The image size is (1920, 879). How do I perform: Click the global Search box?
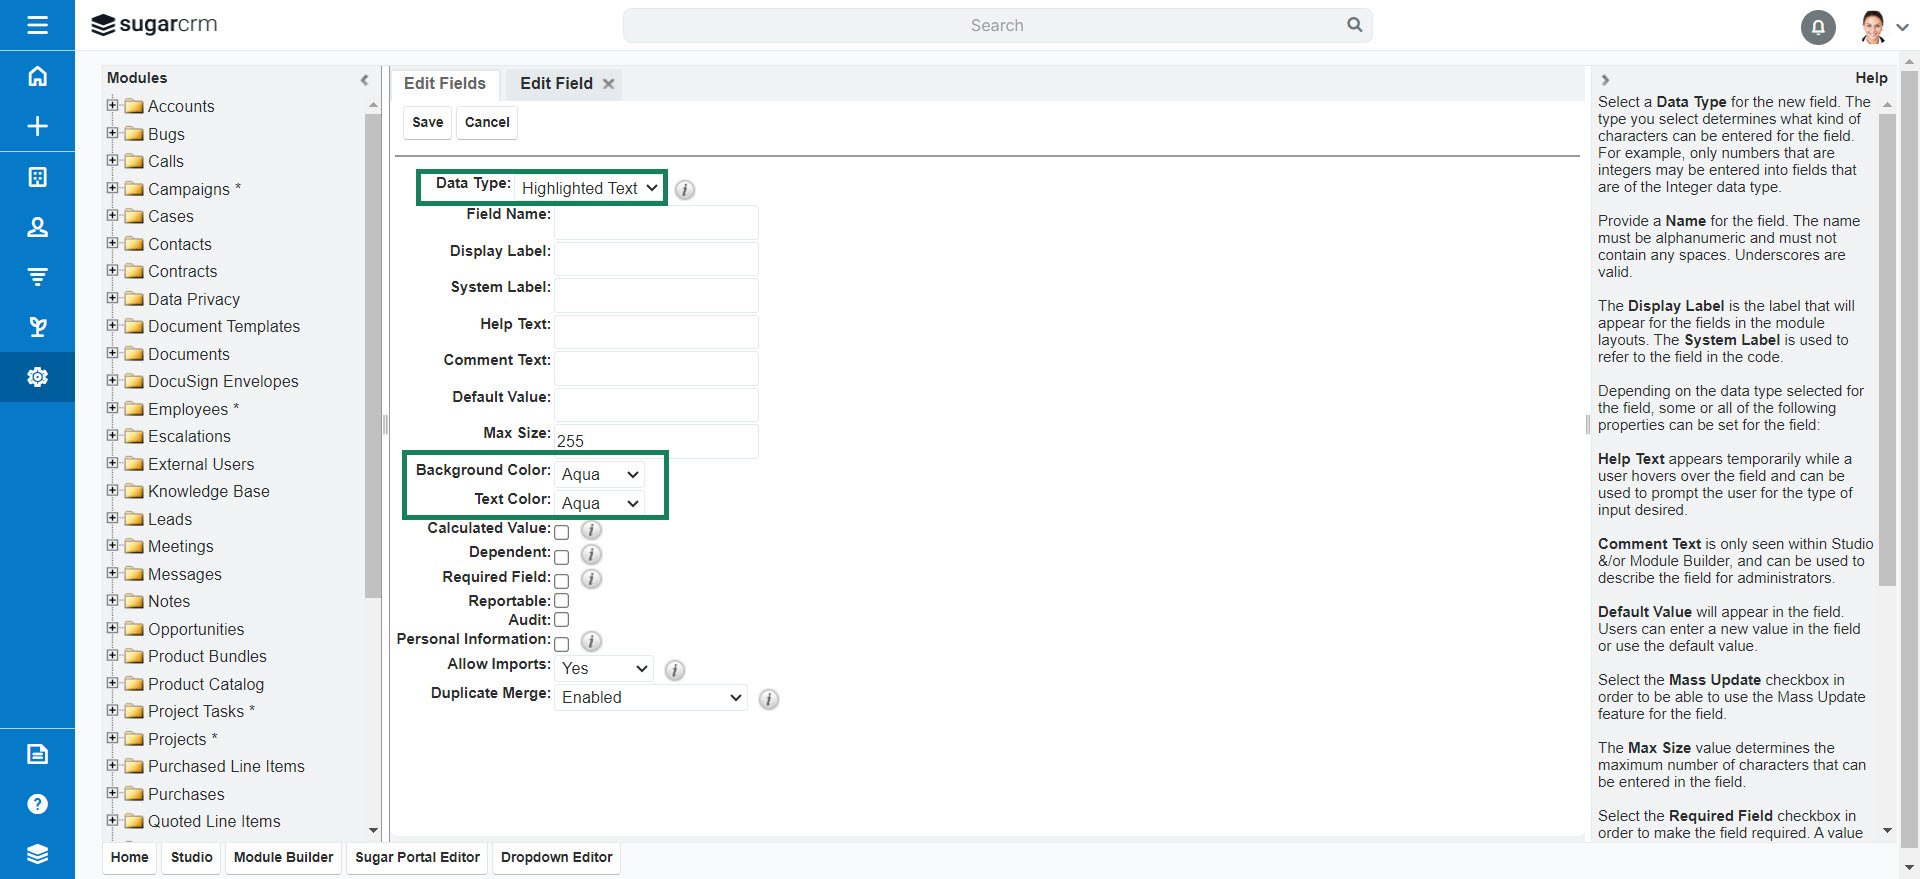[x=997, y=25]
